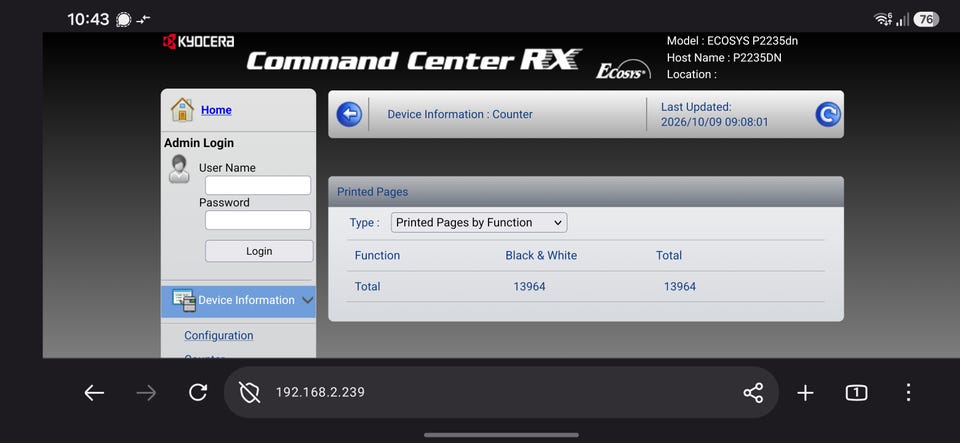Open the browser three-dot menu
This screenshot has height=443, width=960.
(909, 393)
